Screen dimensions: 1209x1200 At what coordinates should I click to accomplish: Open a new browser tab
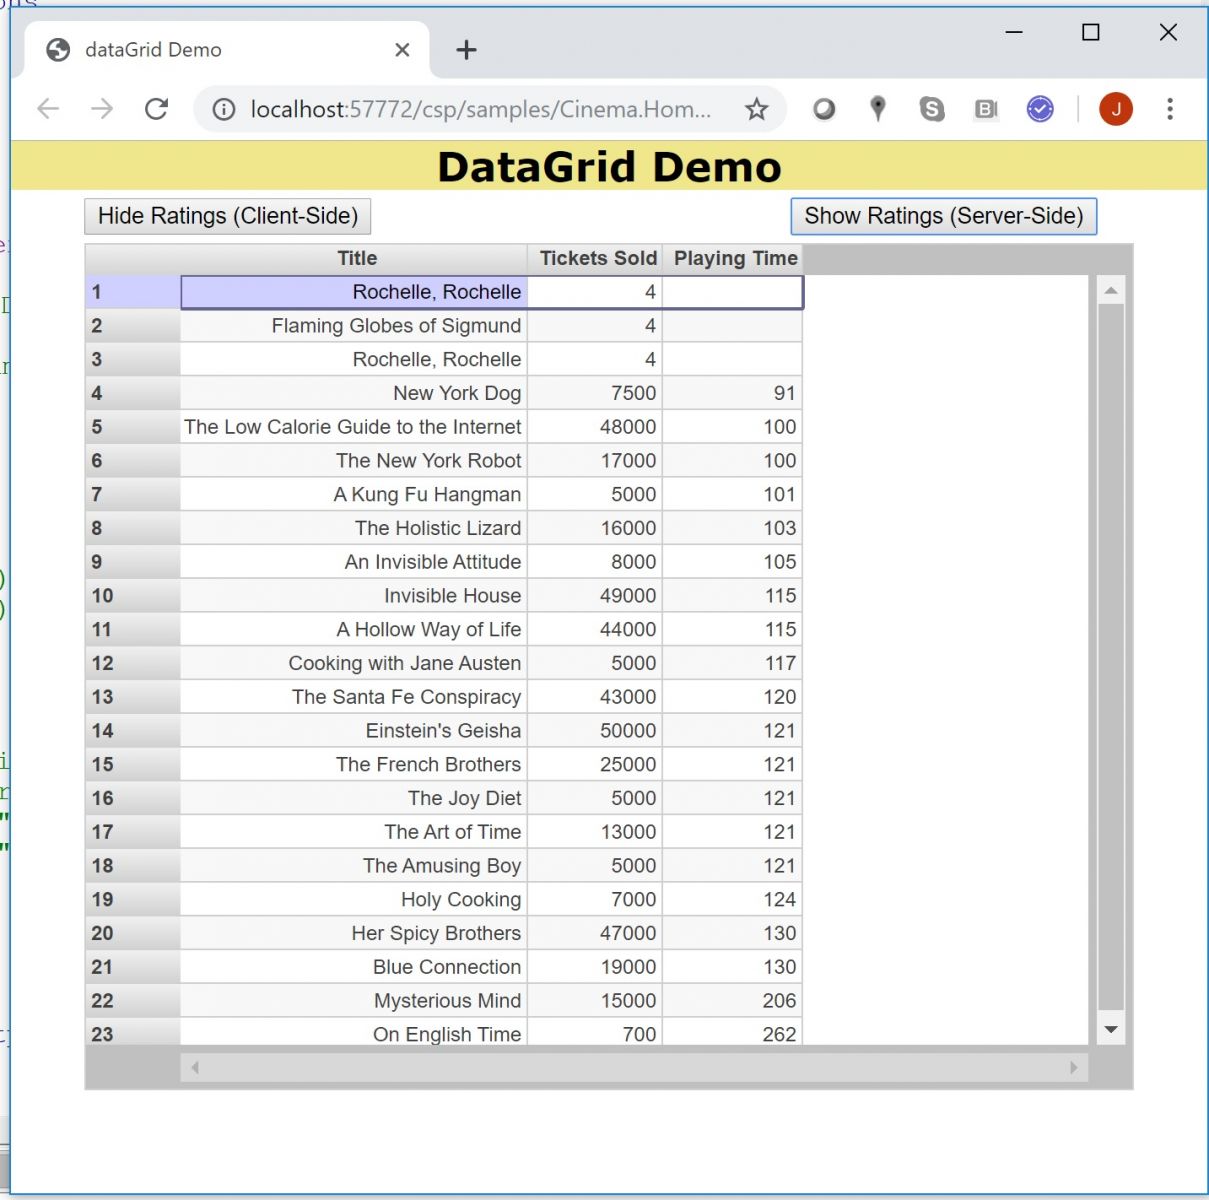(466, 50)
